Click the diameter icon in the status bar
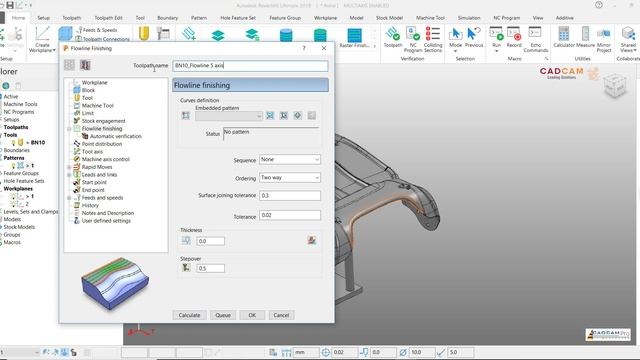Image resolution: width=640 pixels, height=360 pixels. pos(403,352)
